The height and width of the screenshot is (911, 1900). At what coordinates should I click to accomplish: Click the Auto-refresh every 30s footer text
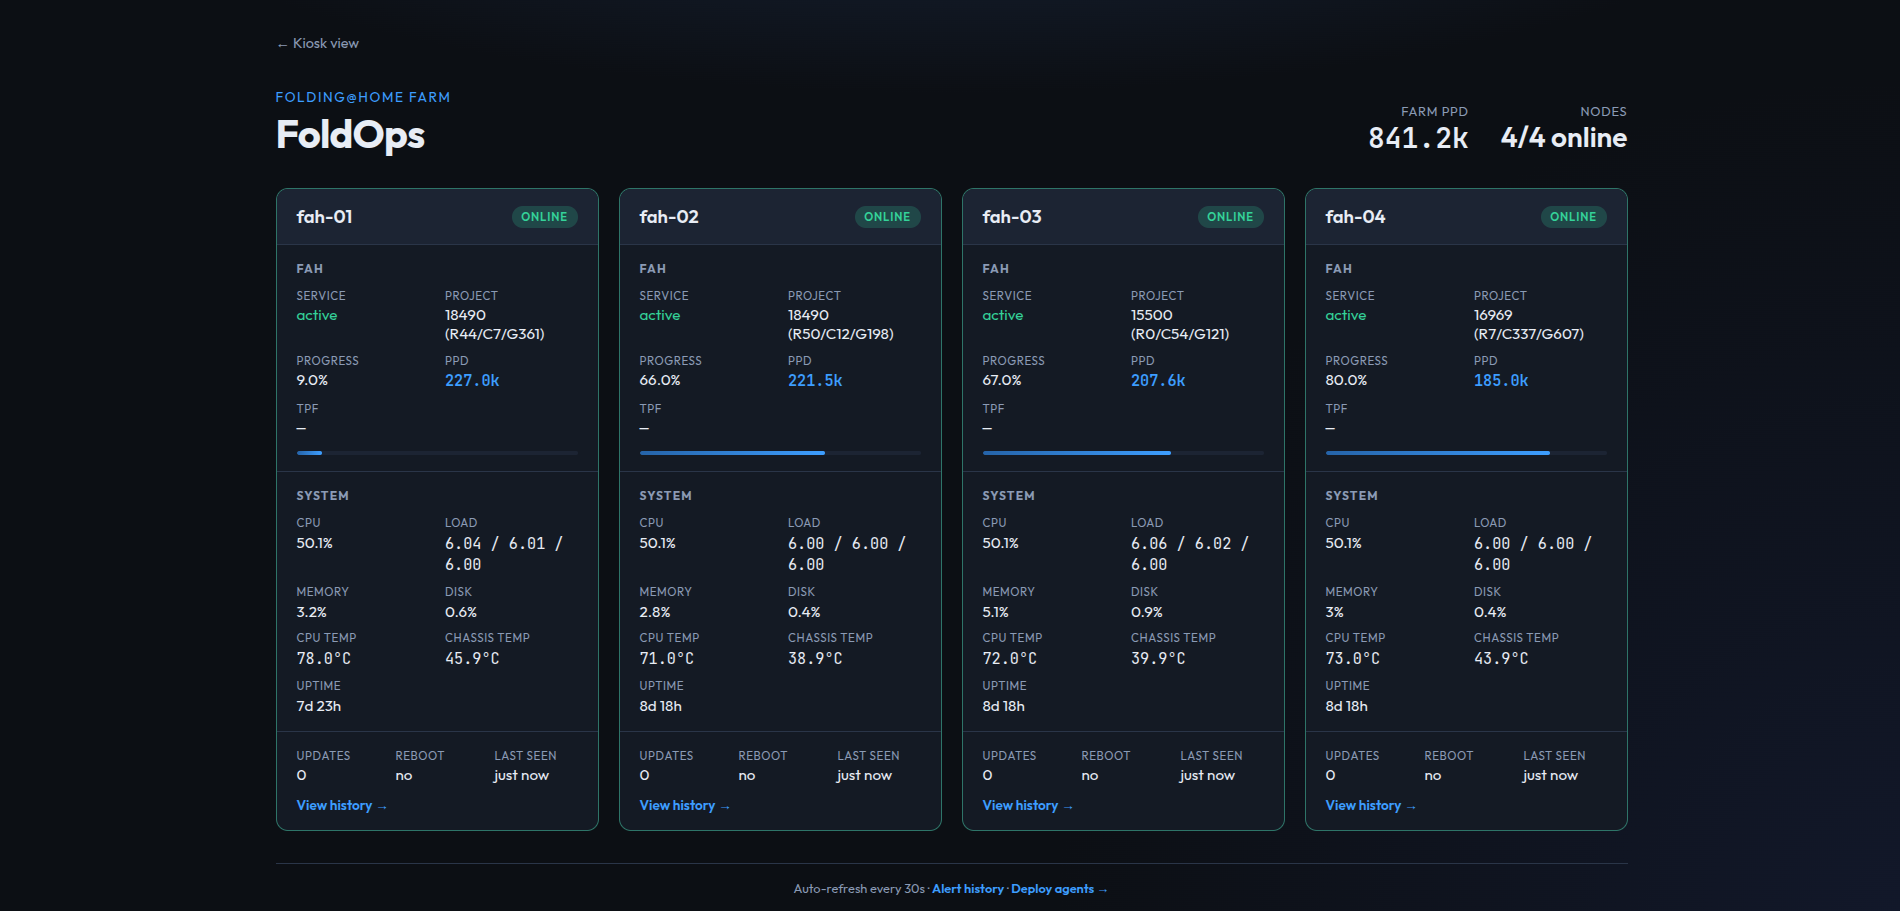[859, 889]
